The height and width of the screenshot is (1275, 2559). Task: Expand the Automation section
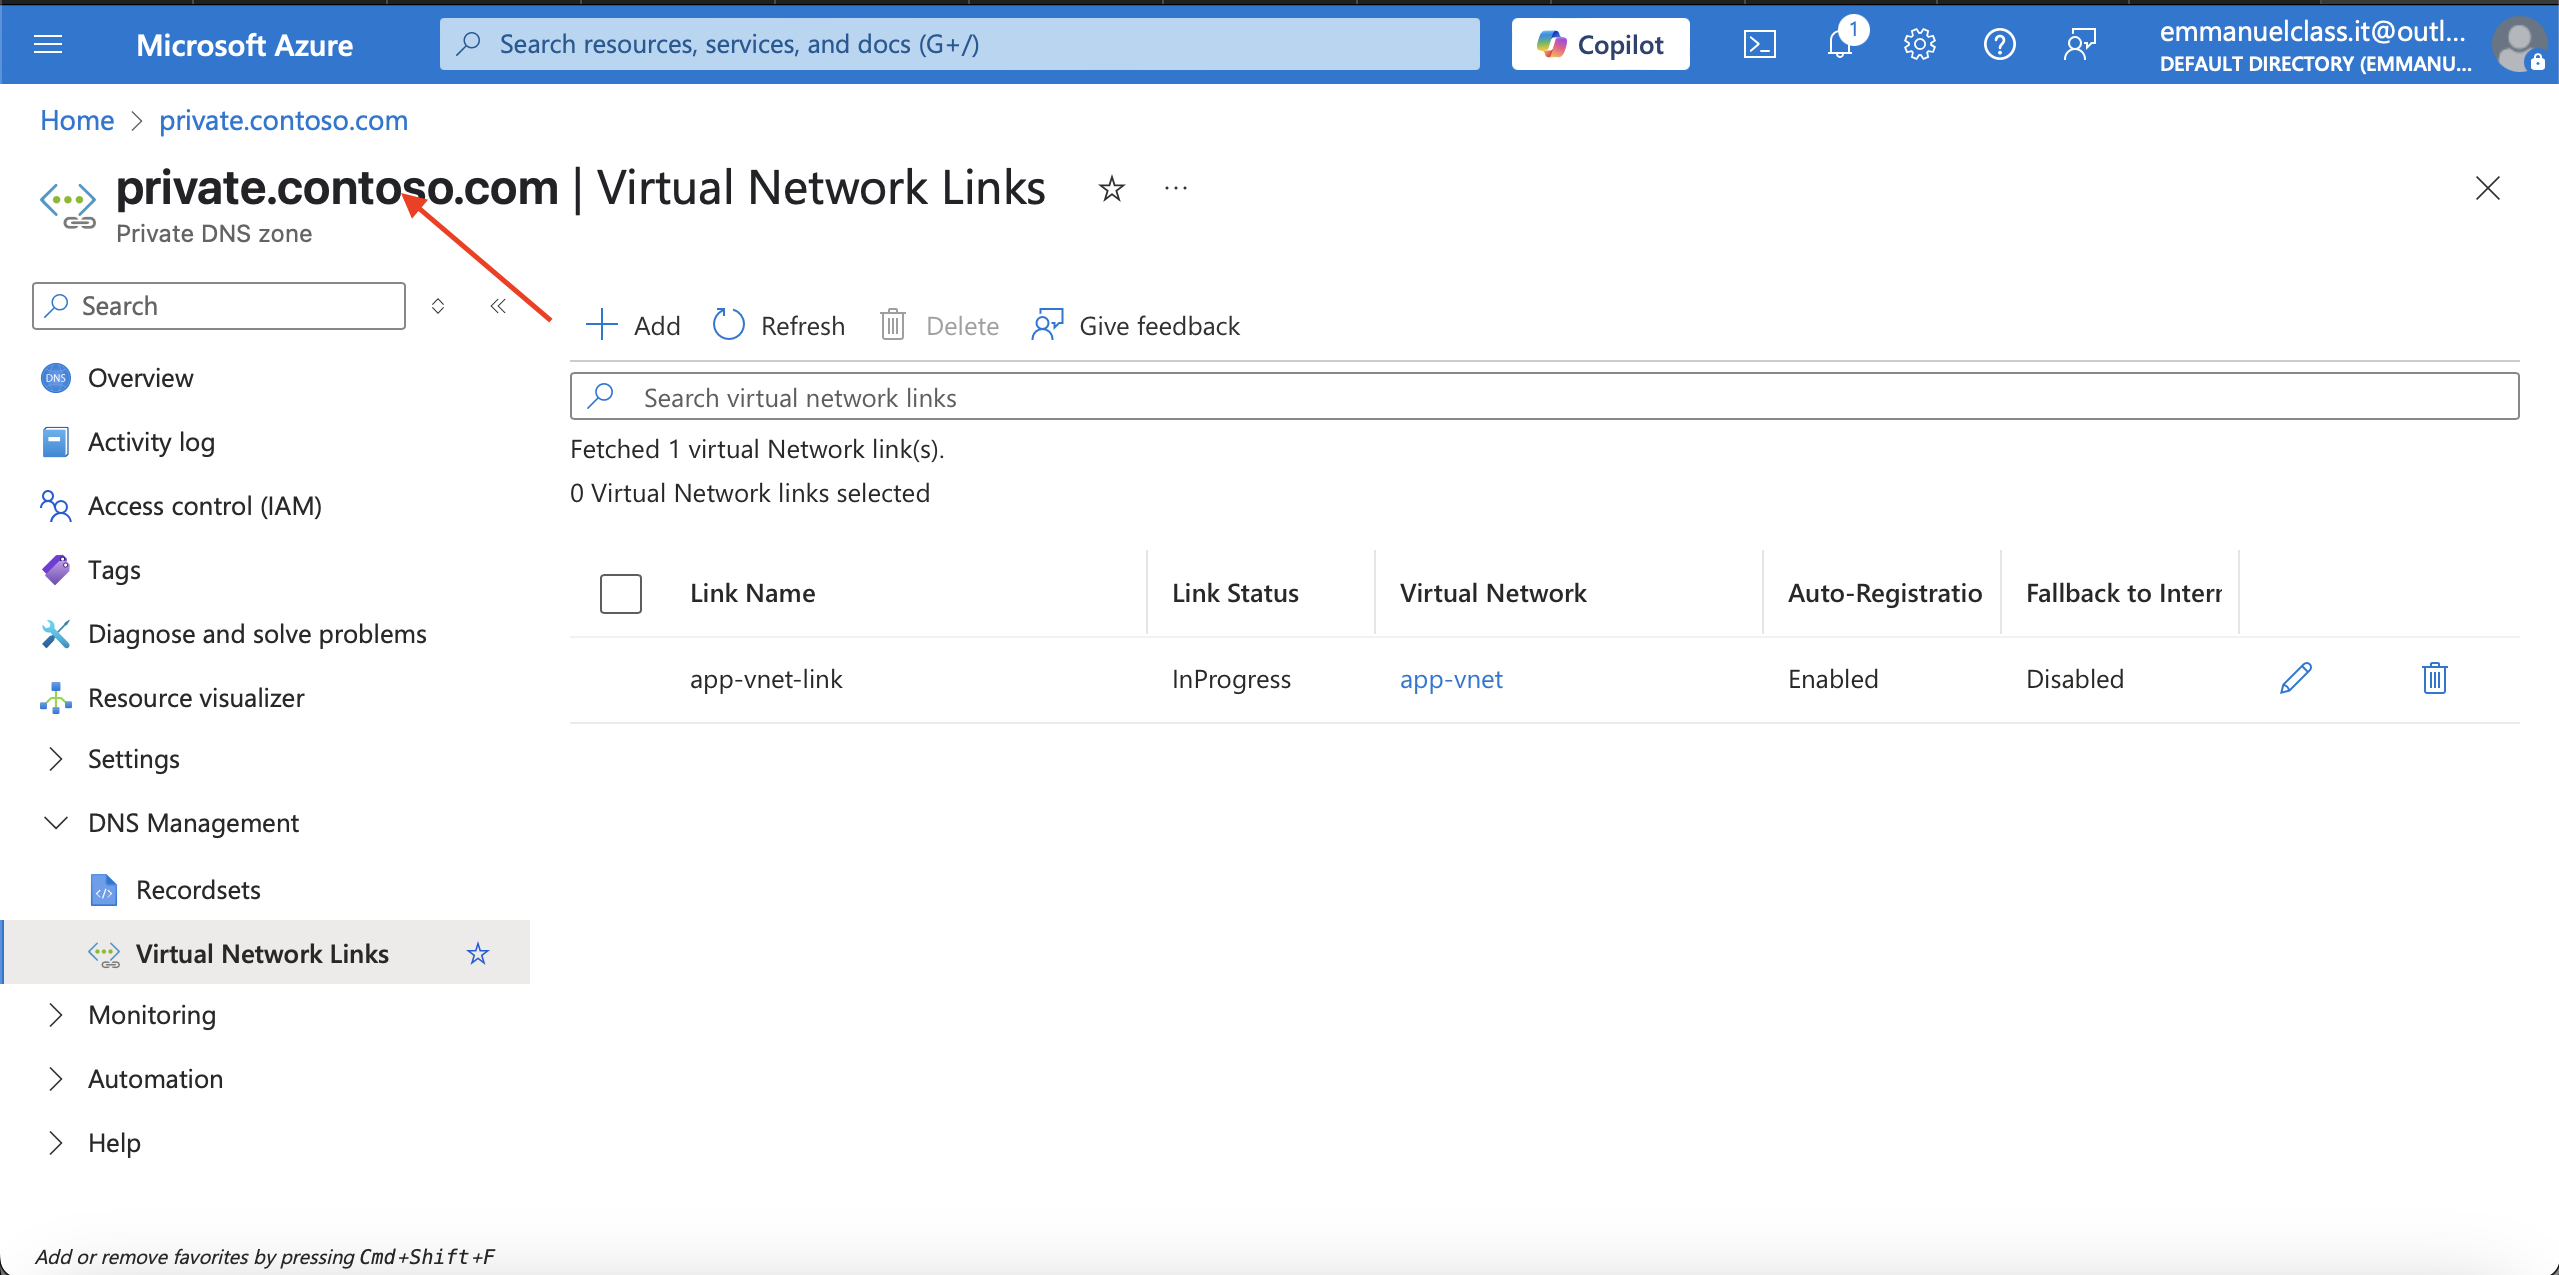155,1079
